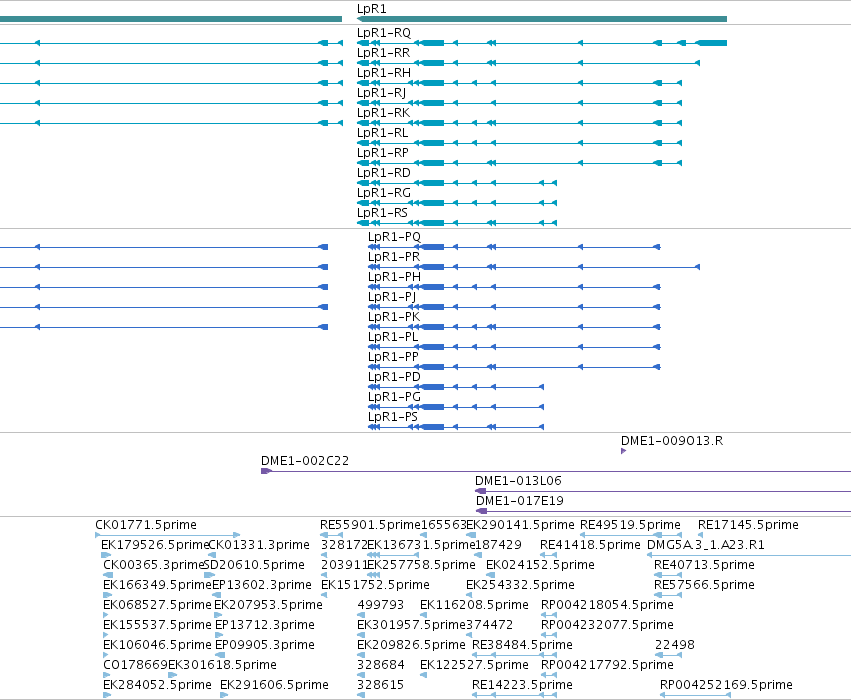Select the RE17145.5prime EST label
The width and height of the screenshot is (851, 700).
pos(748,525)
